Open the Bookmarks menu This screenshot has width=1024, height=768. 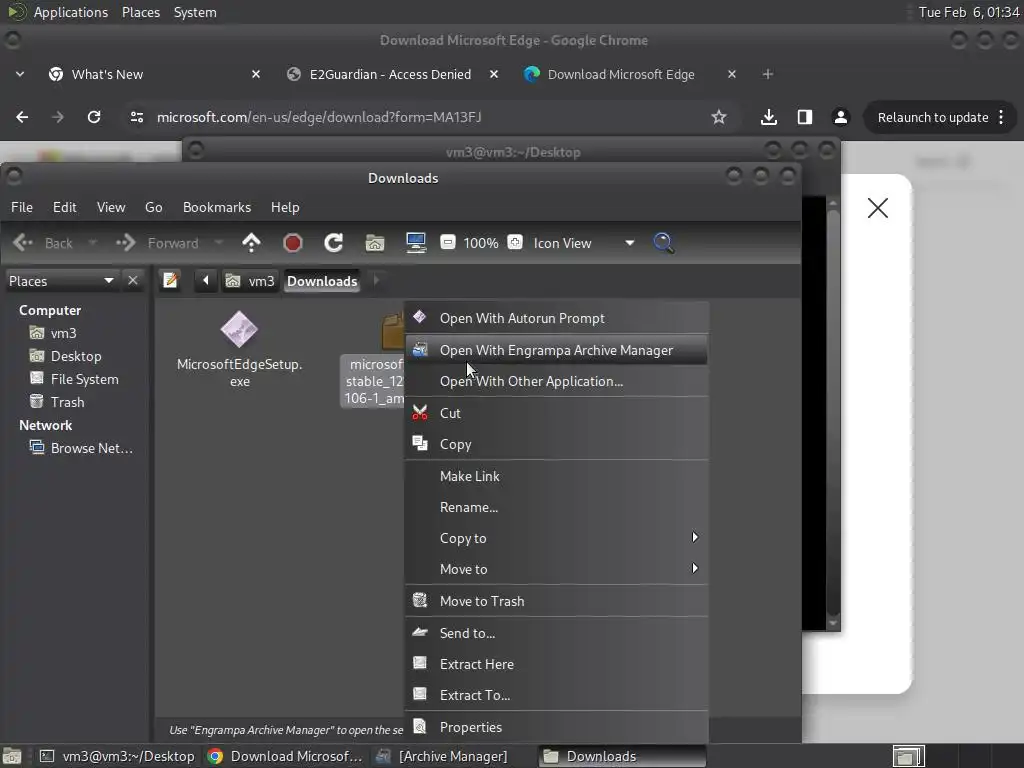coord(217,207)
